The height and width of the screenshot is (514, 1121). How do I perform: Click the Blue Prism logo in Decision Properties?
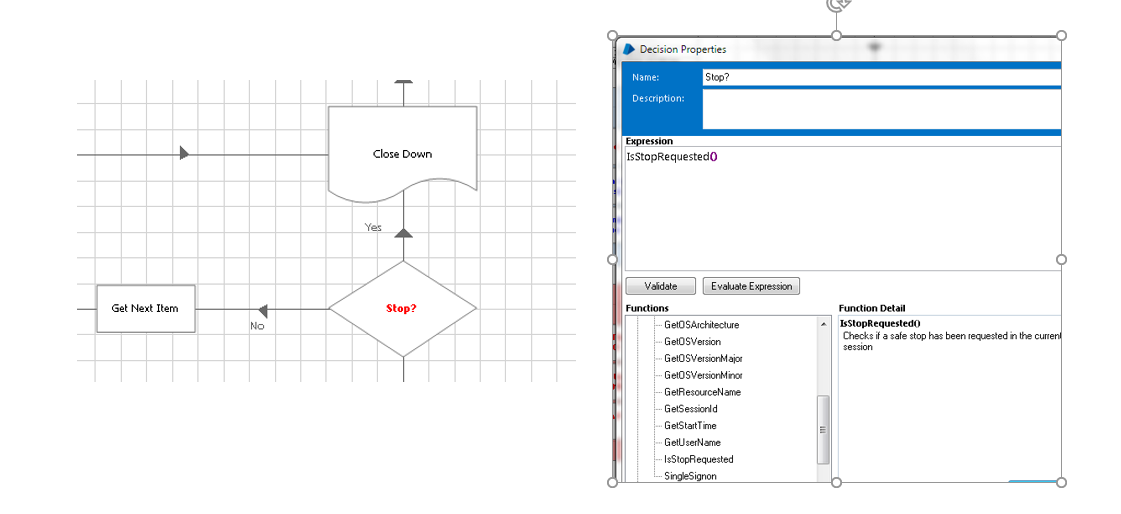pos(629,49)
